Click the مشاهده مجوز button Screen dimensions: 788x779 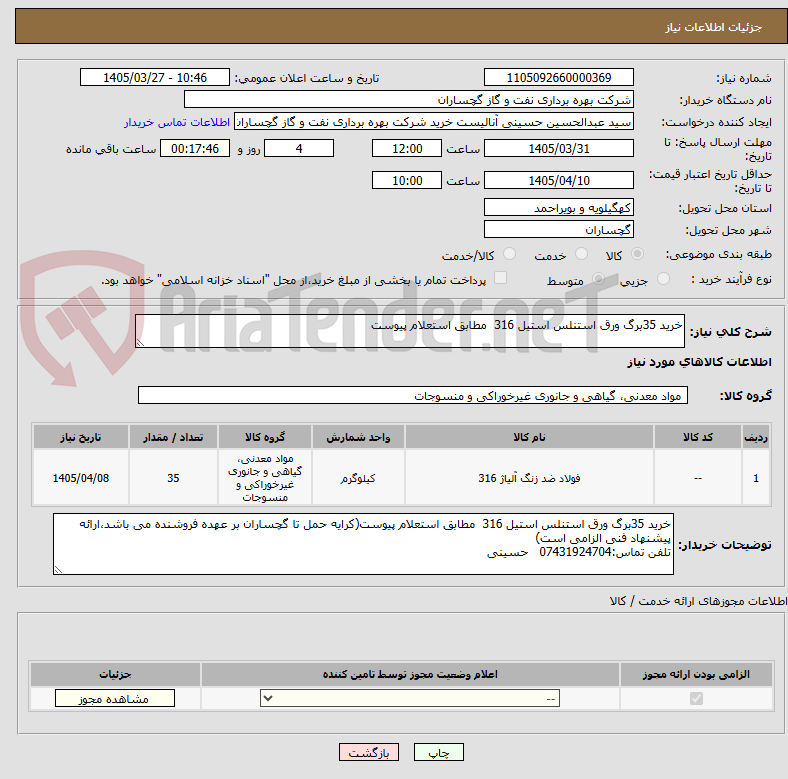pyautogui.click(x=115, y=699)
